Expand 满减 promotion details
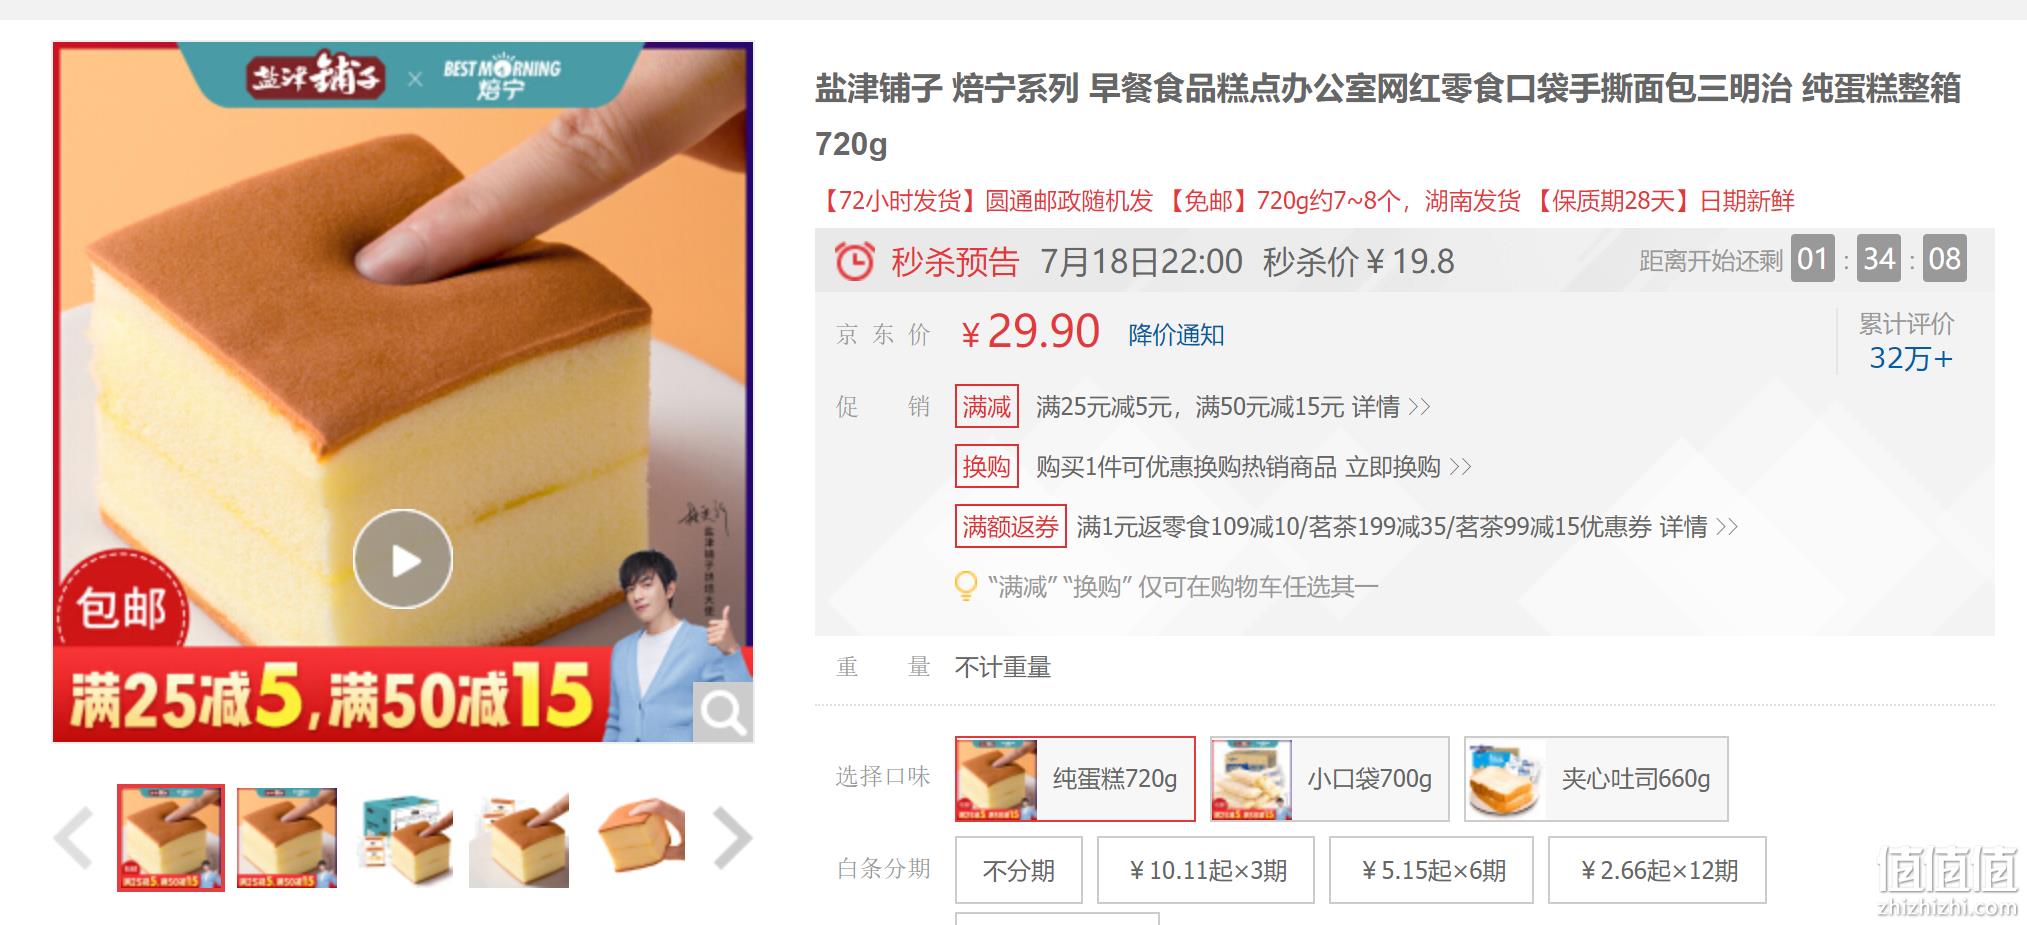Image resolution: width=2027 pixels, height=925 pixels. (x=1391, y=407)
